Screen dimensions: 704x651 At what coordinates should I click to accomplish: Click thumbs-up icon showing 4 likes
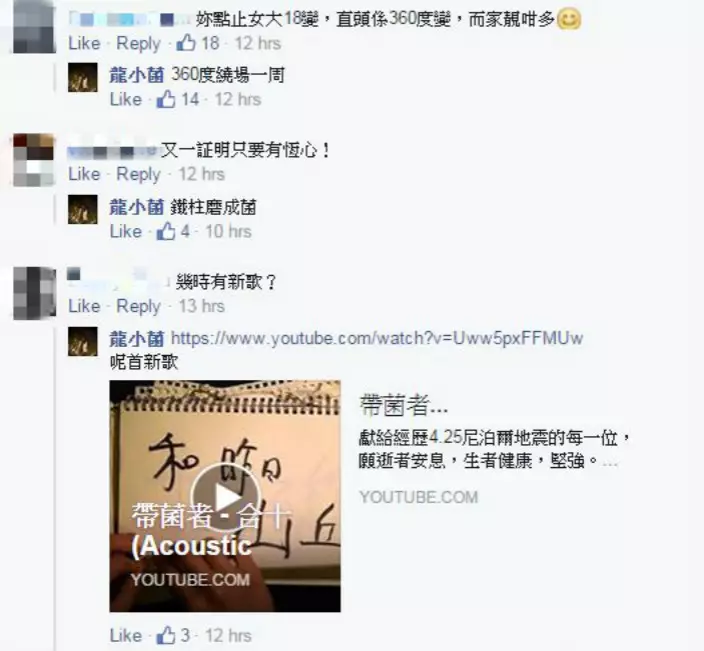tap(166, 231)
